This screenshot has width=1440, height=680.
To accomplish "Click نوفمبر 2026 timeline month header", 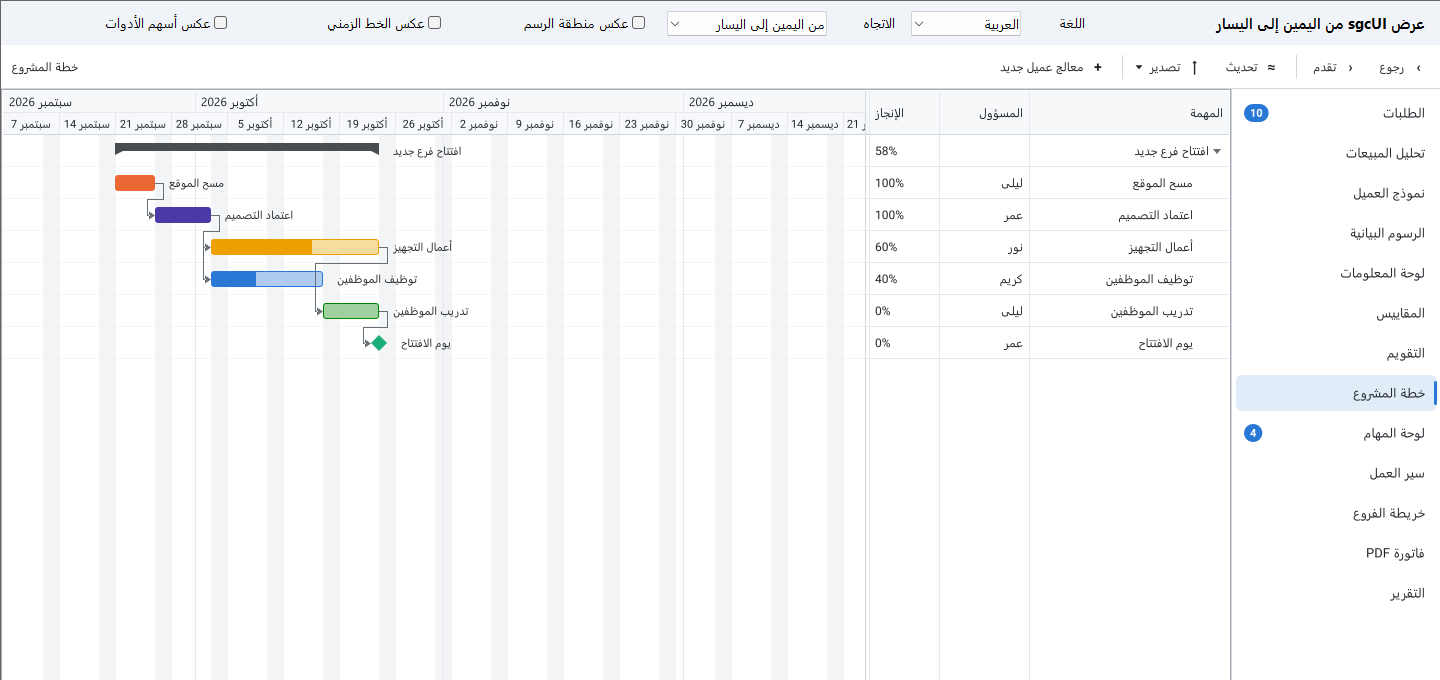I will [x=563, y=102].
